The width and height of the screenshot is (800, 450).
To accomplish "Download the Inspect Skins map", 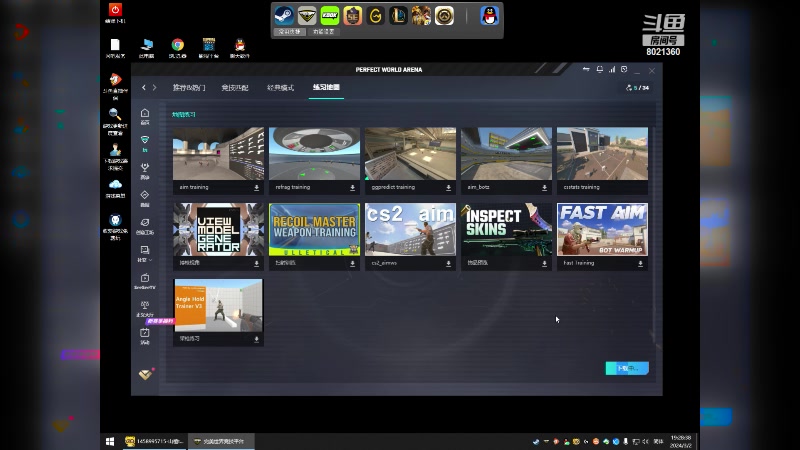I will click(x=544, y=264).
